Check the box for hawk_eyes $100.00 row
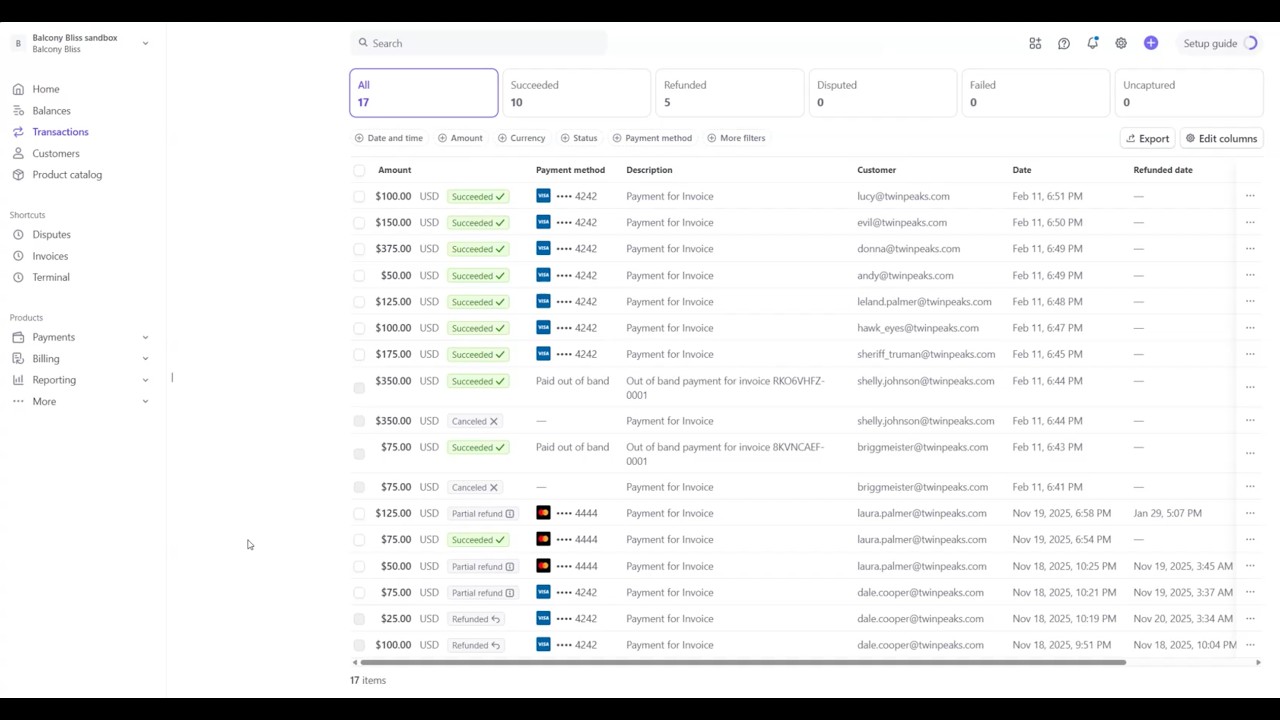 click(359, 328)
